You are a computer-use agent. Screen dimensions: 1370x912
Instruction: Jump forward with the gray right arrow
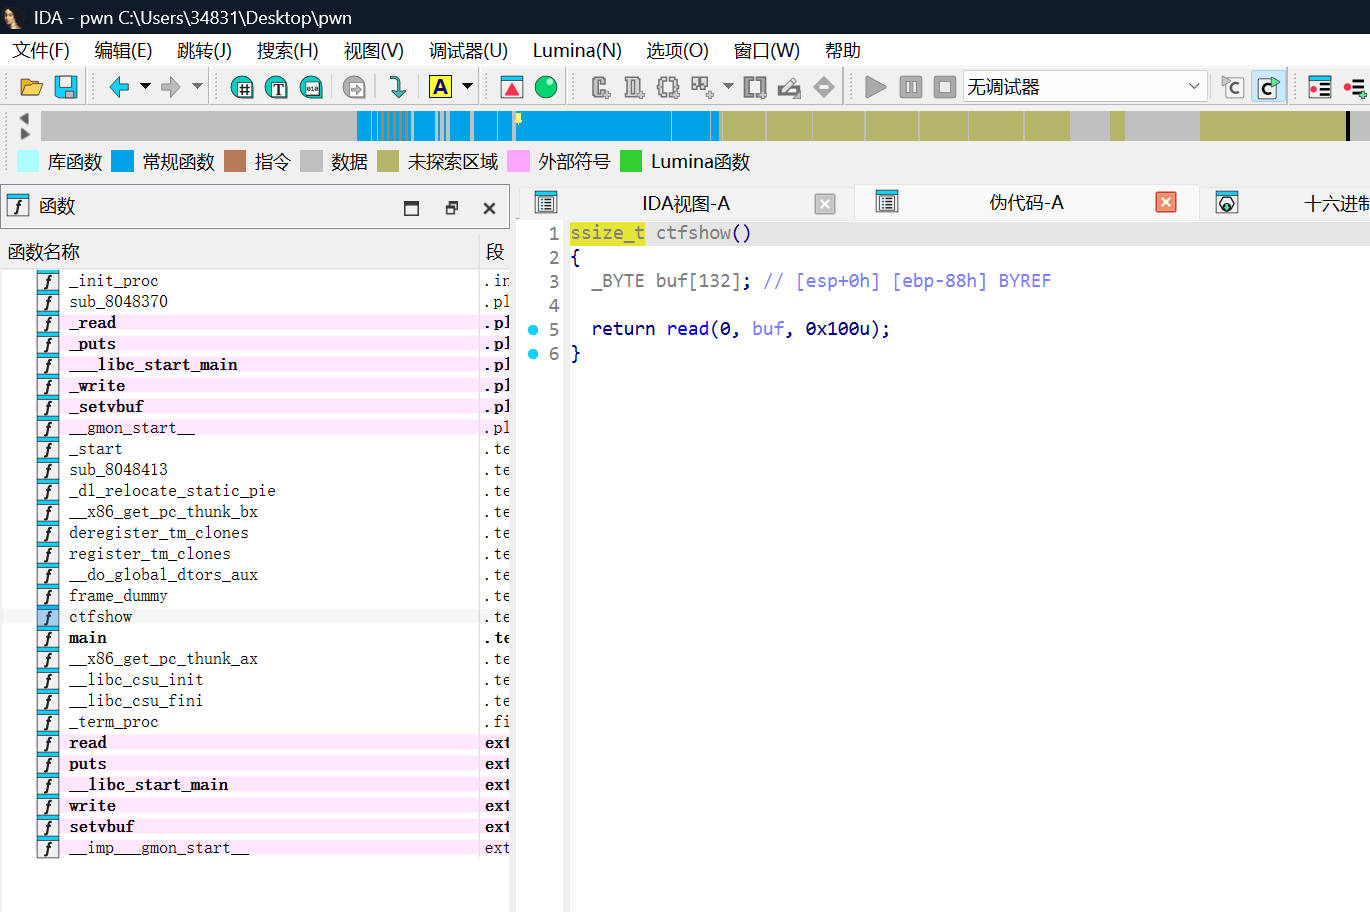(171, 87)
